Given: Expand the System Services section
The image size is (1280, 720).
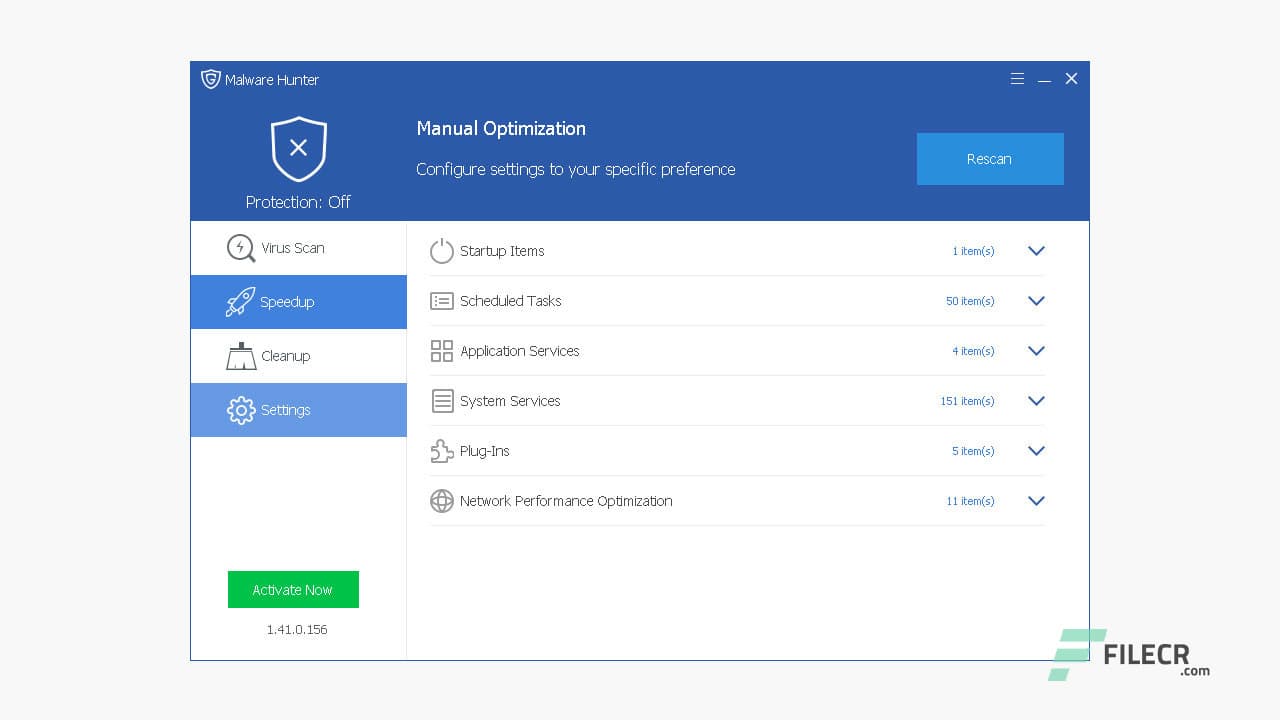Looking at the screenshot, I should point(1036,401).
